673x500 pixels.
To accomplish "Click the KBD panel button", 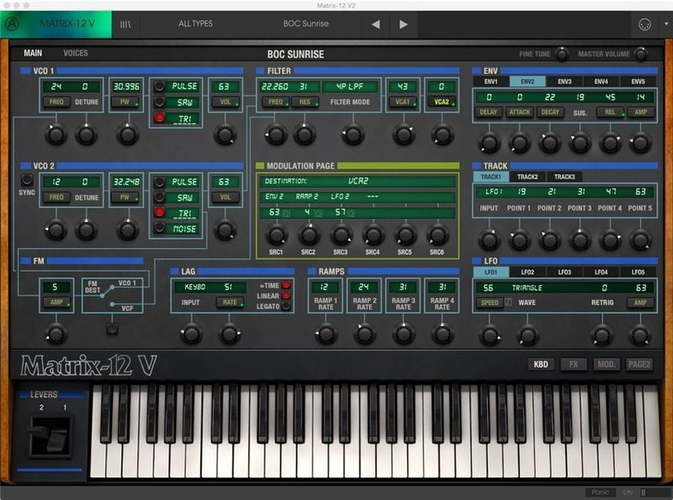I will pyautogui.click(x=541, y=364).
